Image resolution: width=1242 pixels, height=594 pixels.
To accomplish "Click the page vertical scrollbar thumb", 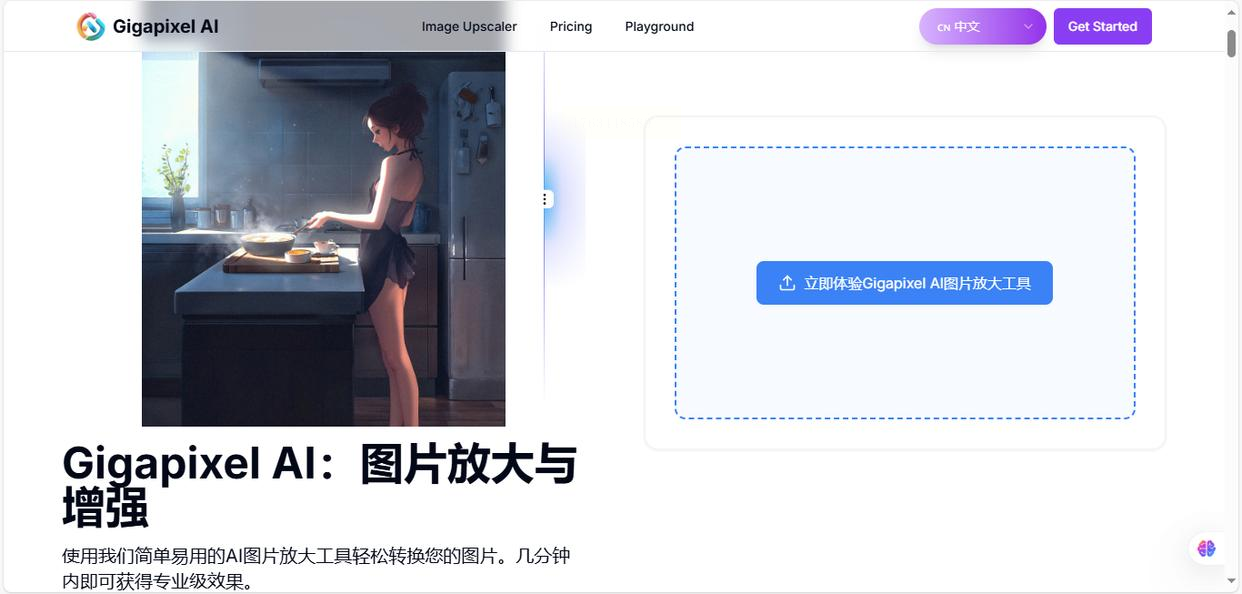I will (x=1232, y=44).
